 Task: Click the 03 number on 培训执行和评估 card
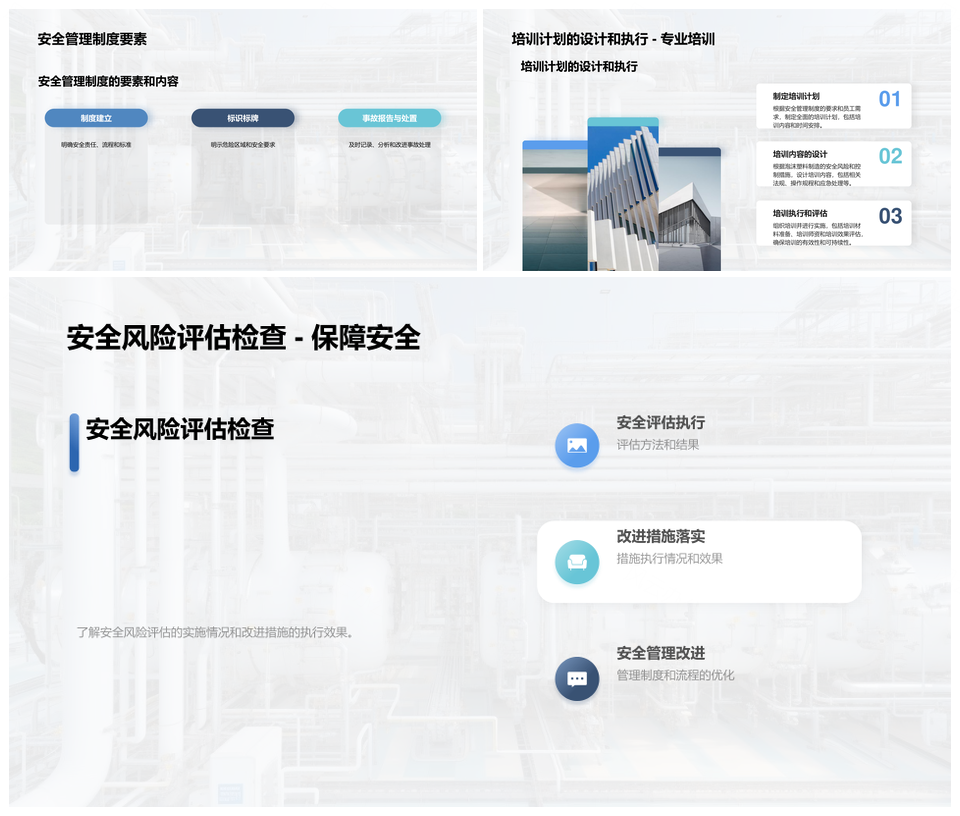(889, 216)
